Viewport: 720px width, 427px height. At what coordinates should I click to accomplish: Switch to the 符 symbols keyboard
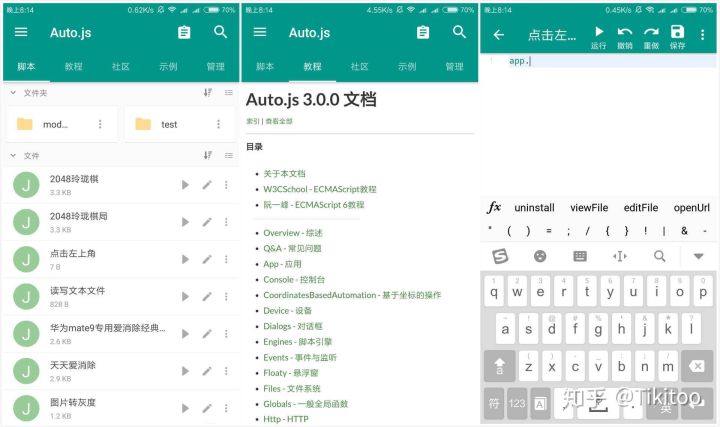pos(494,403)
